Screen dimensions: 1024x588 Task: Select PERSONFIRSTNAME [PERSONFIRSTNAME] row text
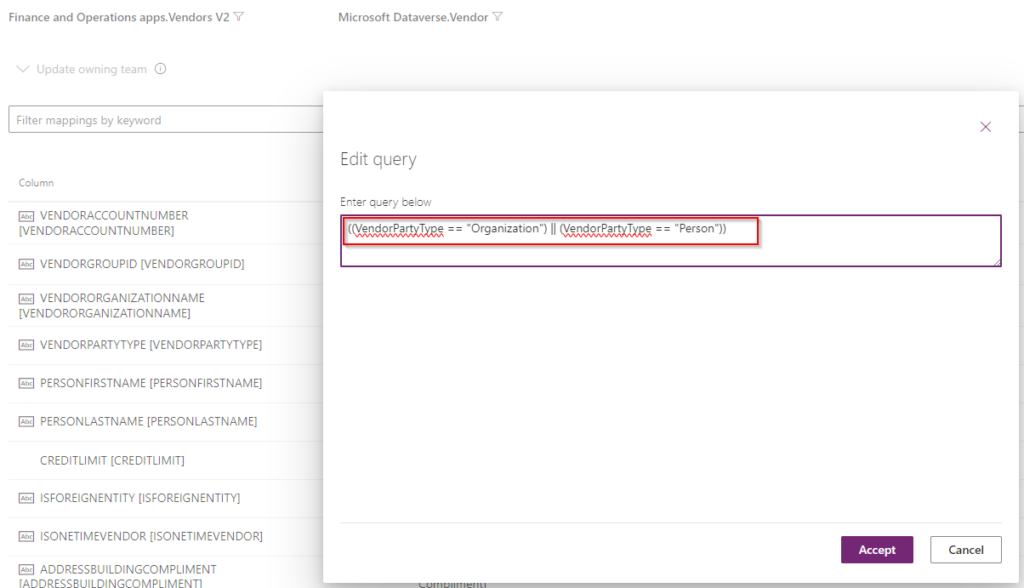pyautogui.click(x=151, y=383)
